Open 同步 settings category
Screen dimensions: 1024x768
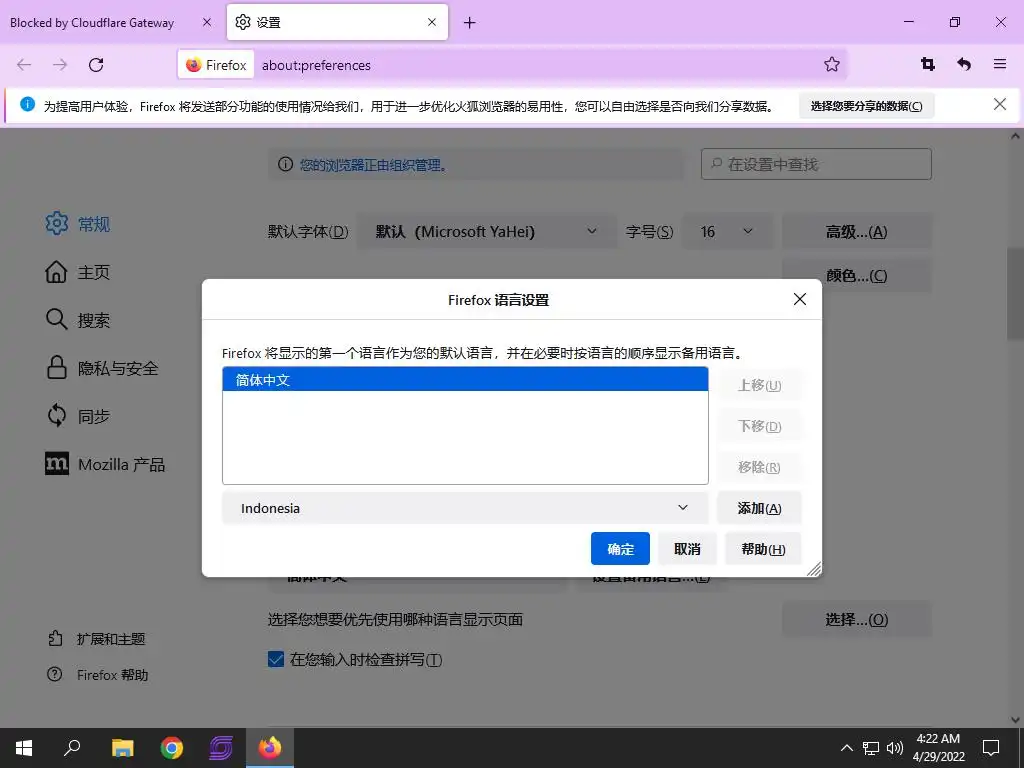point(77,416)
